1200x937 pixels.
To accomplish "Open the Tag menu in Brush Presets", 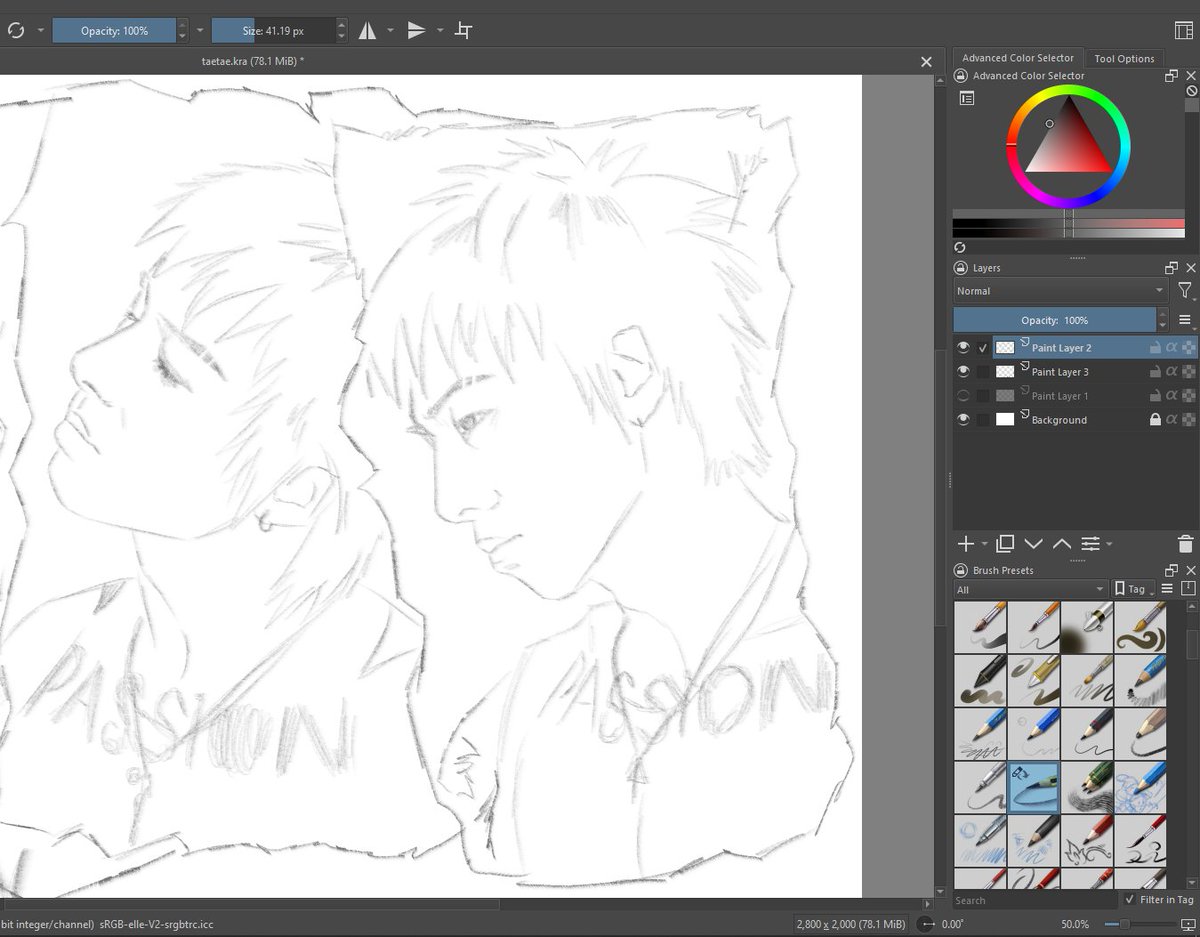I will click(x=1134, y=590).
